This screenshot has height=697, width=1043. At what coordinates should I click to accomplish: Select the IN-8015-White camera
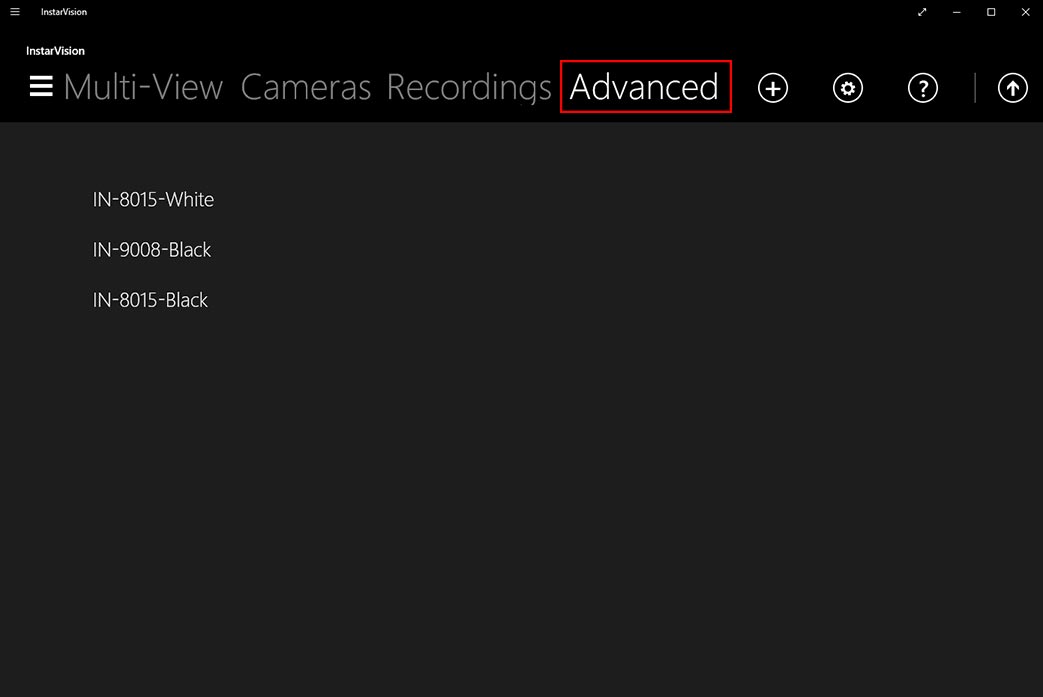click(153, 199)
